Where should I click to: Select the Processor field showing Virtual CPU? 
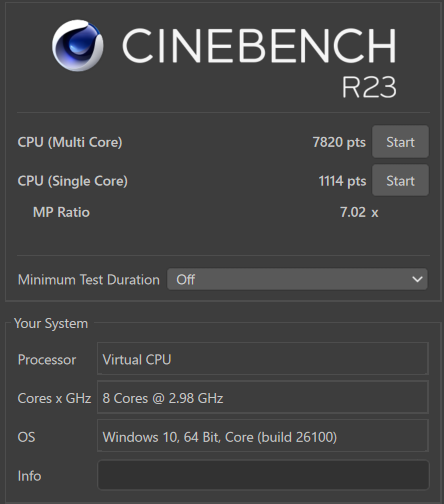pos(263,359)
